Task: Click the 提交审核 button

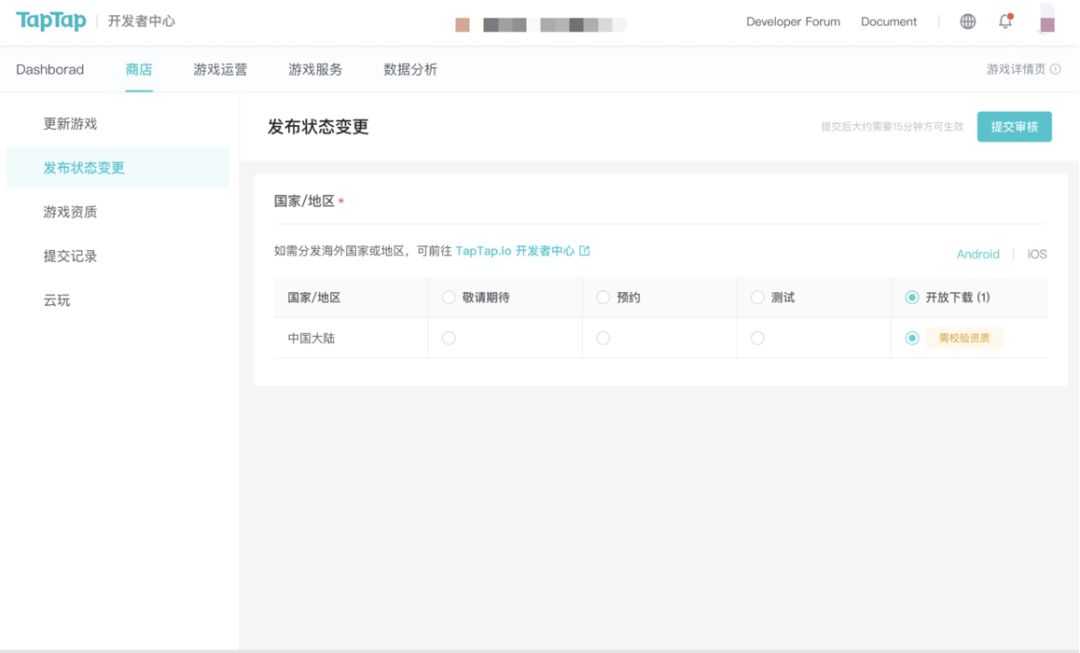Action: [x=1014, y=127]
